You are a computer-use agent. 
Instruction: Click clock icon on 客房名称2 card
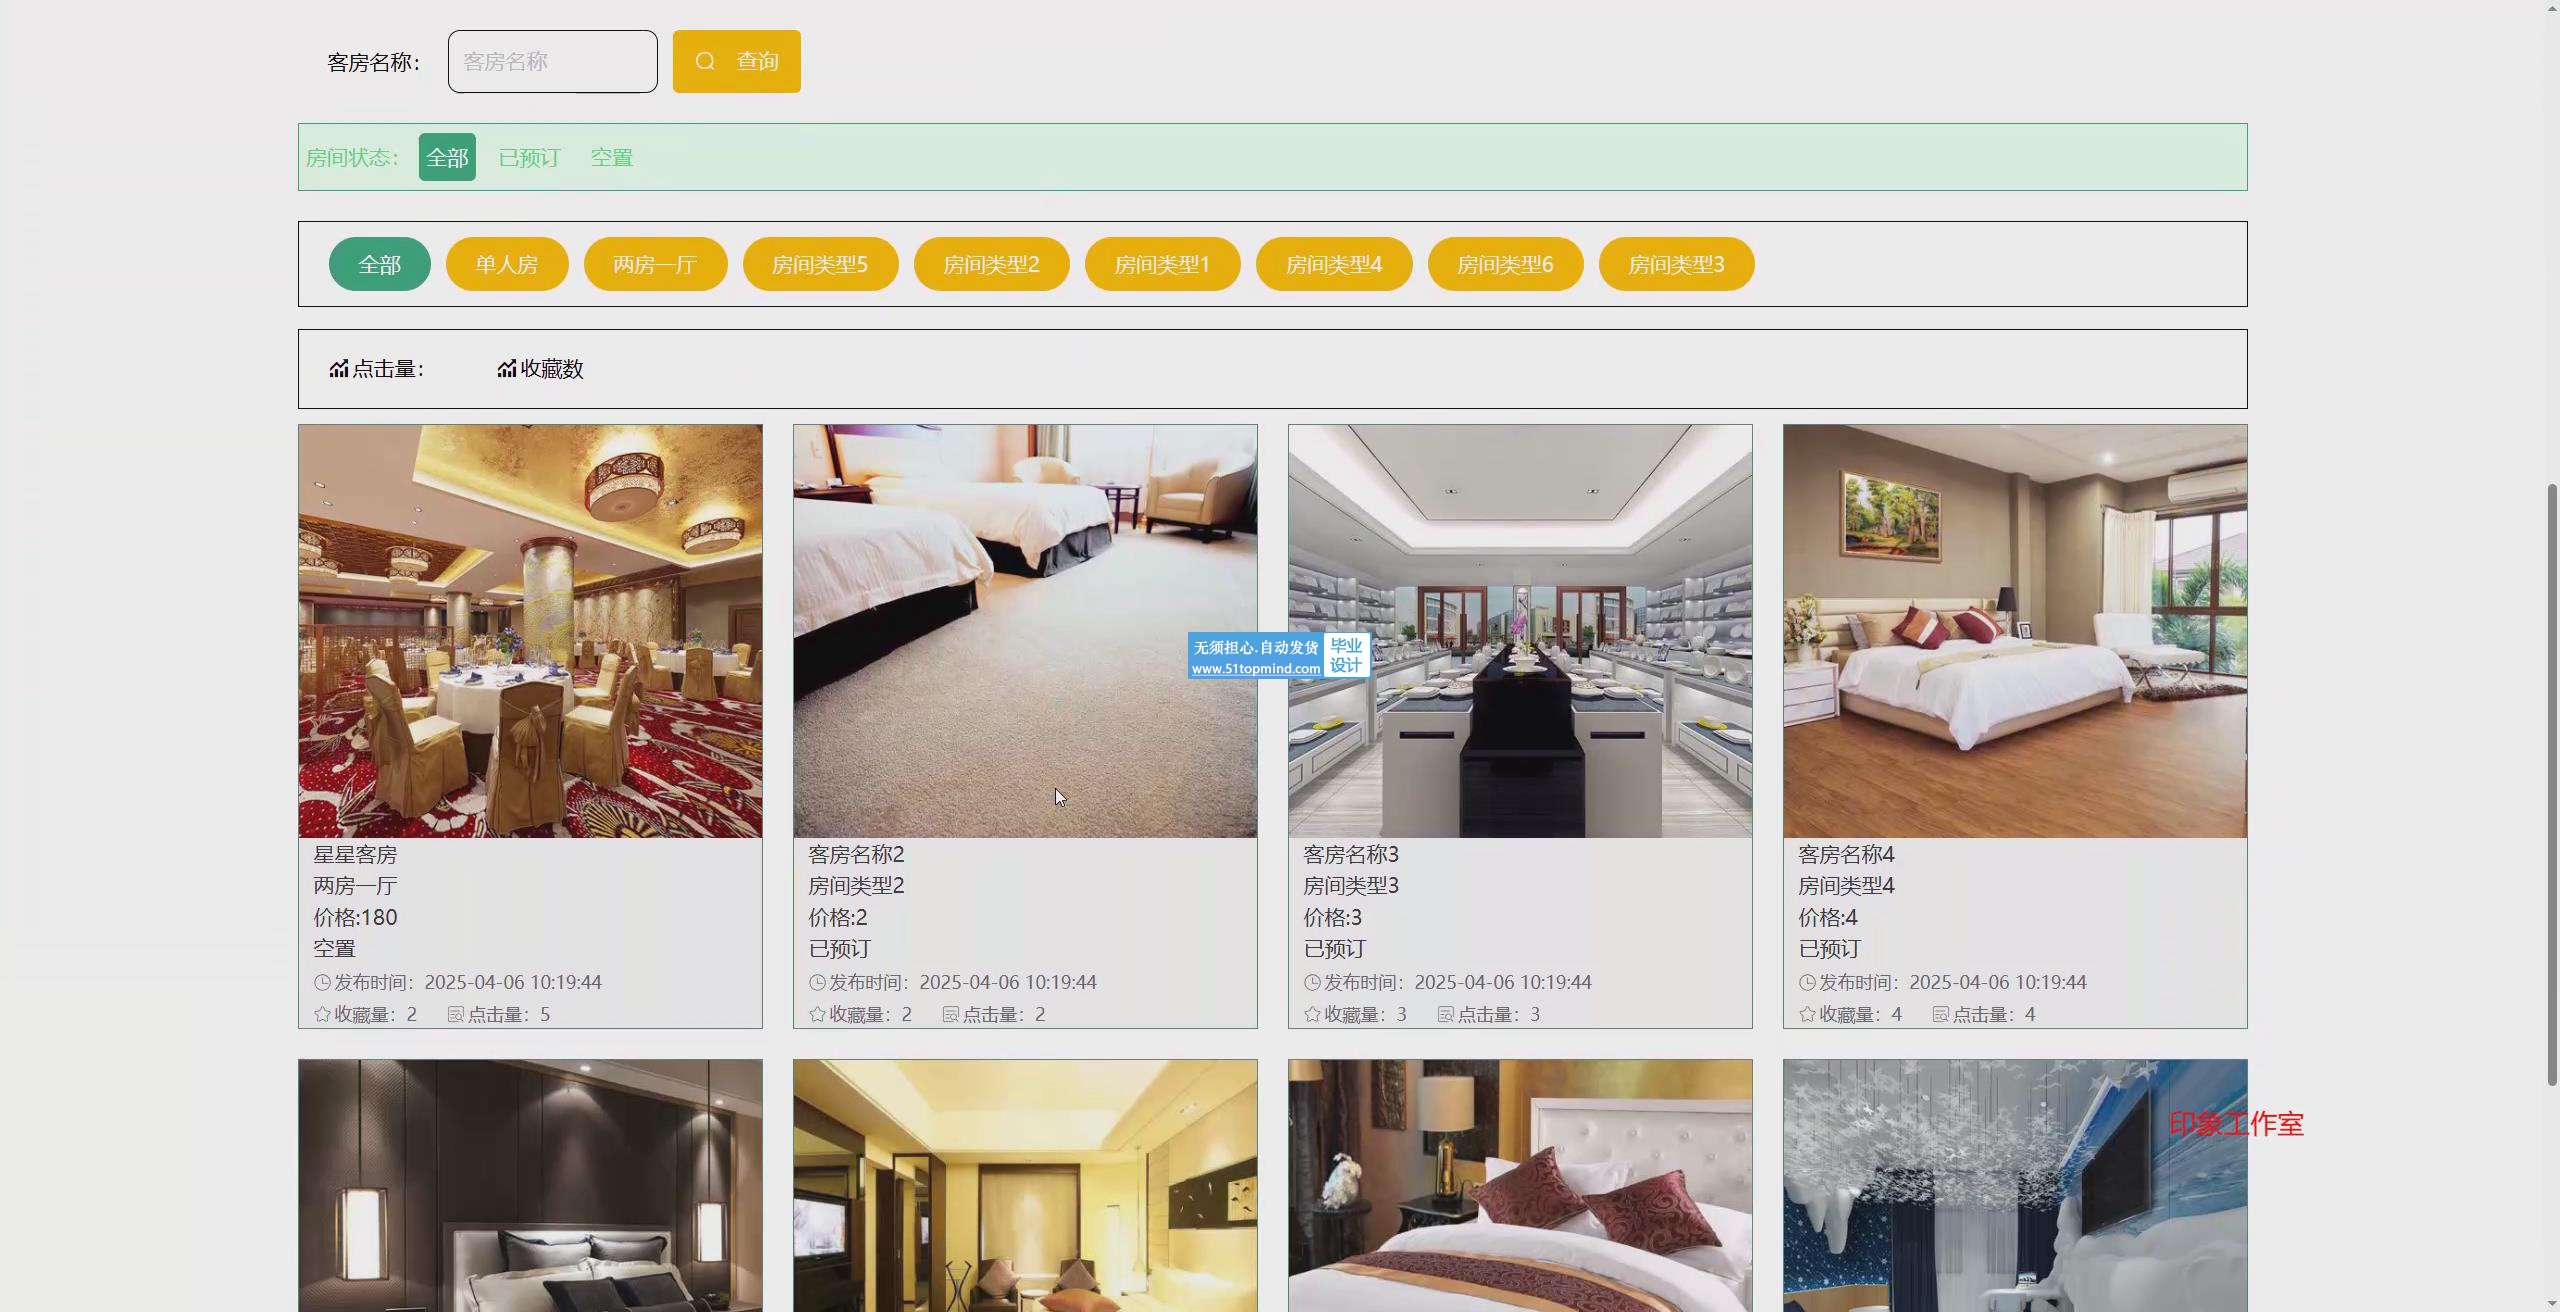(817, 983)
